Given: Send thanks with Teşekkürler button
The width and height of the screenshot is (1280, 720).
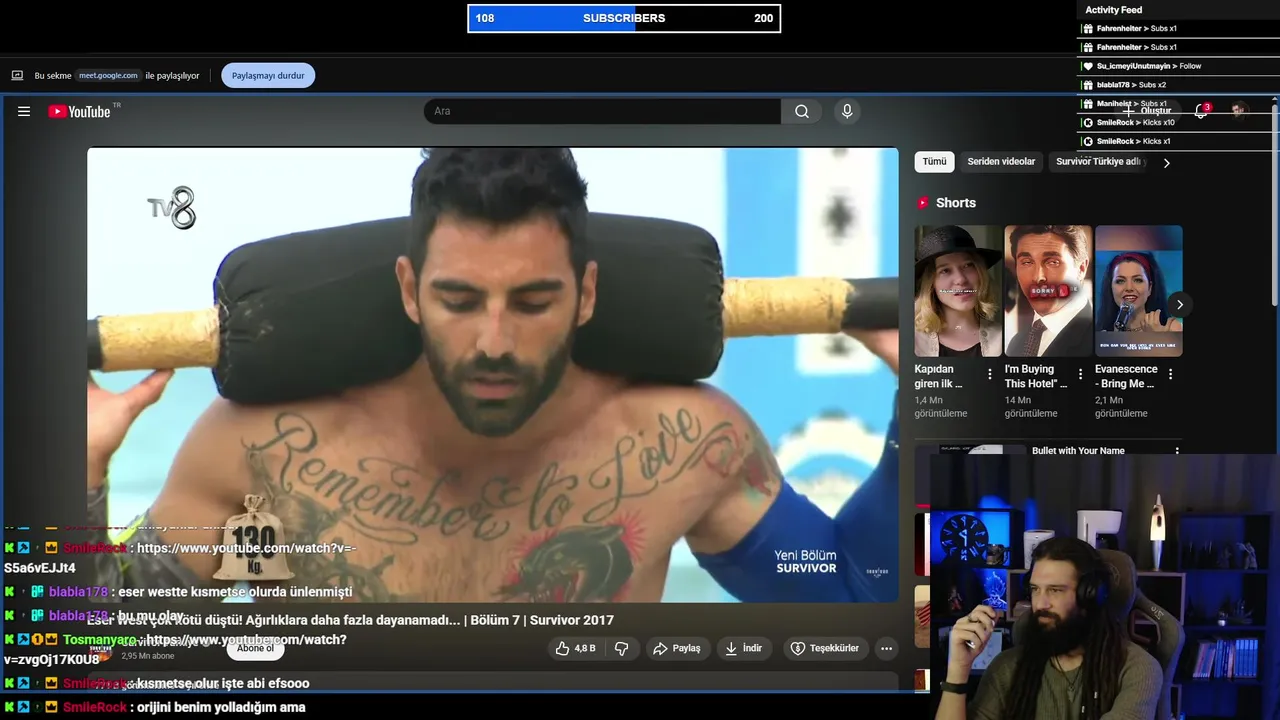Looking at the screenshot, I should pyautogui.click(x=825, y=648).
